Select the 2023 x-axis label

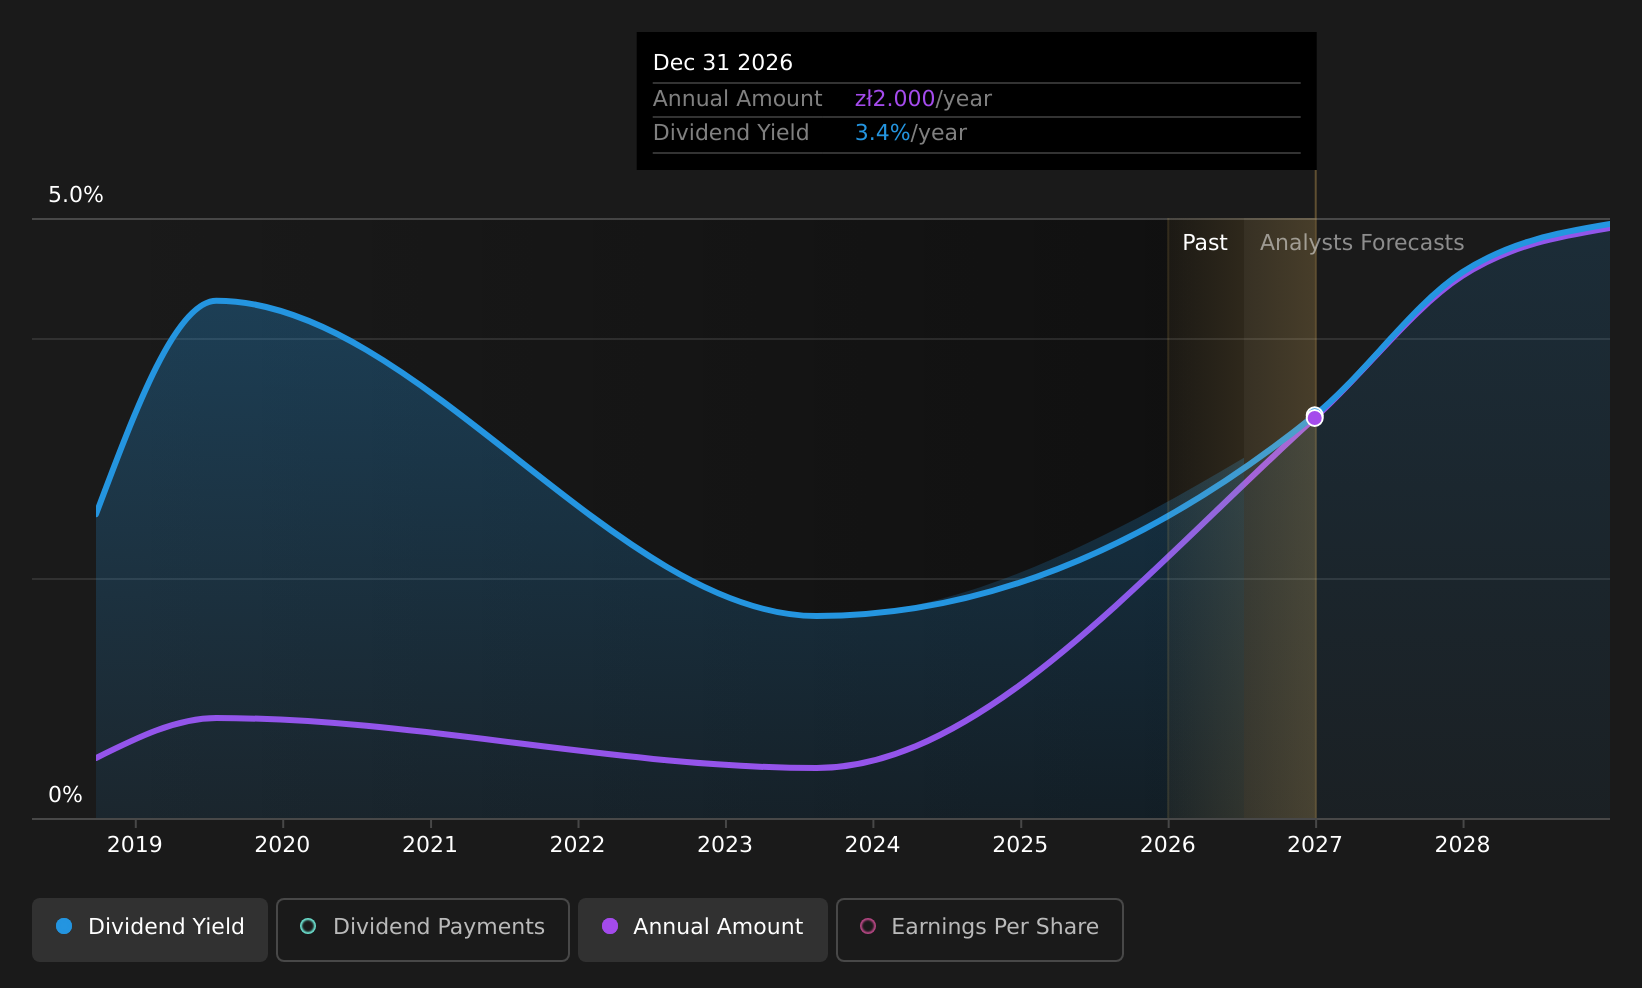coord(725,845)
